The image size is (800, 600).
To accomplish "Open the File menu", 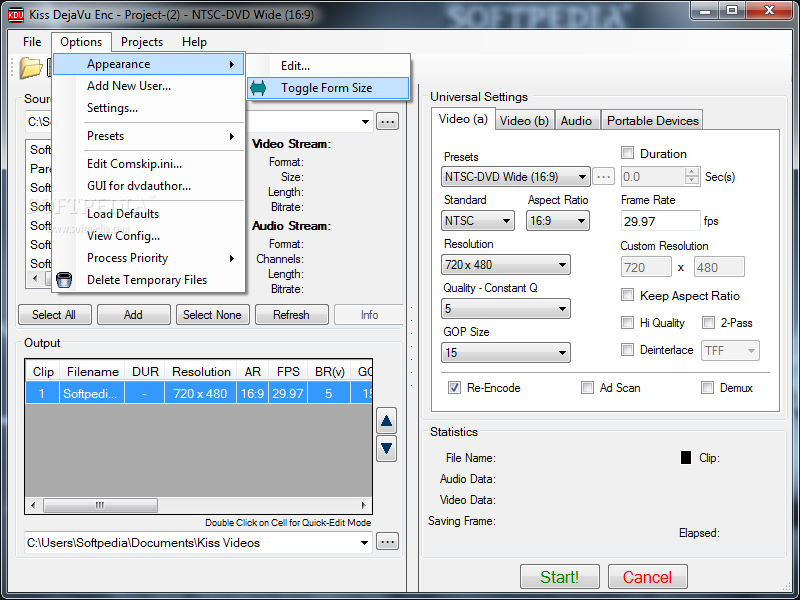I will coord(32,42).
